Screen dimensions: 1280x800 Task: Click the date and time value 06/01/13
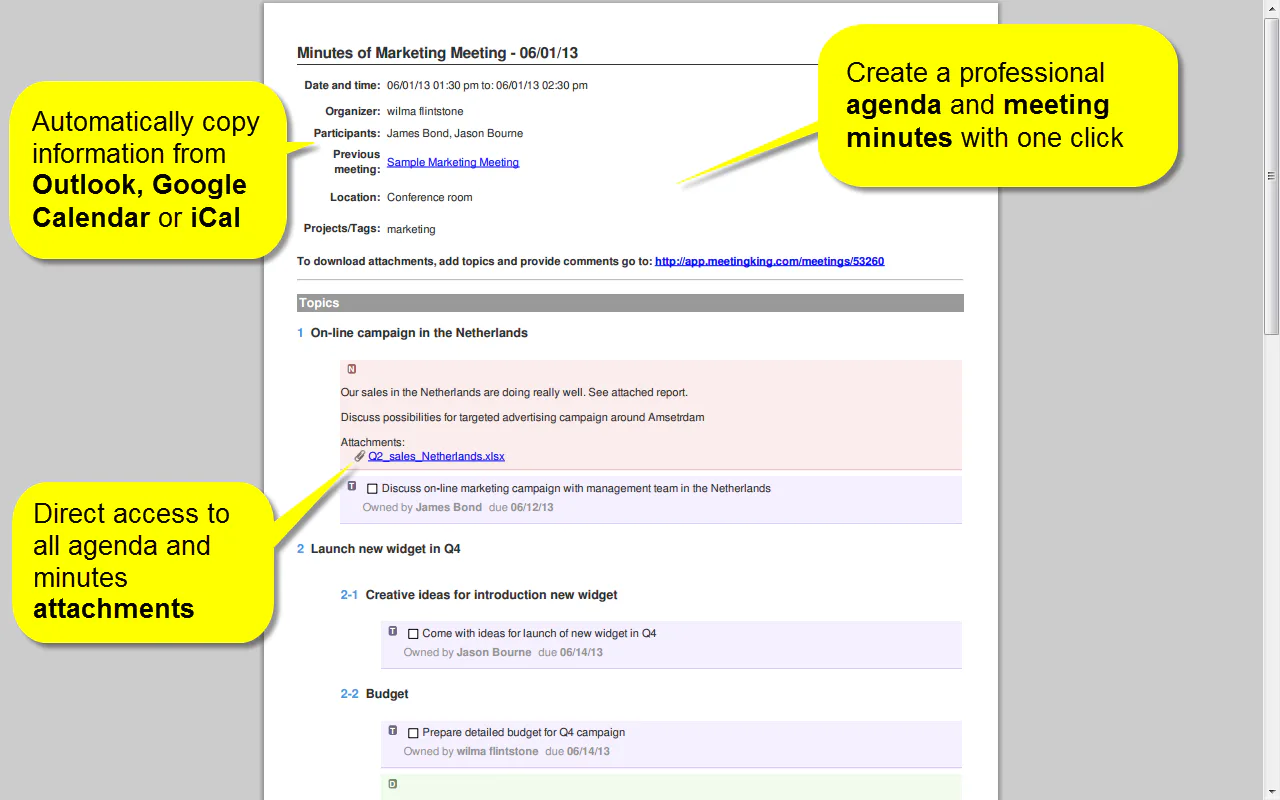[x=487, y=86]
